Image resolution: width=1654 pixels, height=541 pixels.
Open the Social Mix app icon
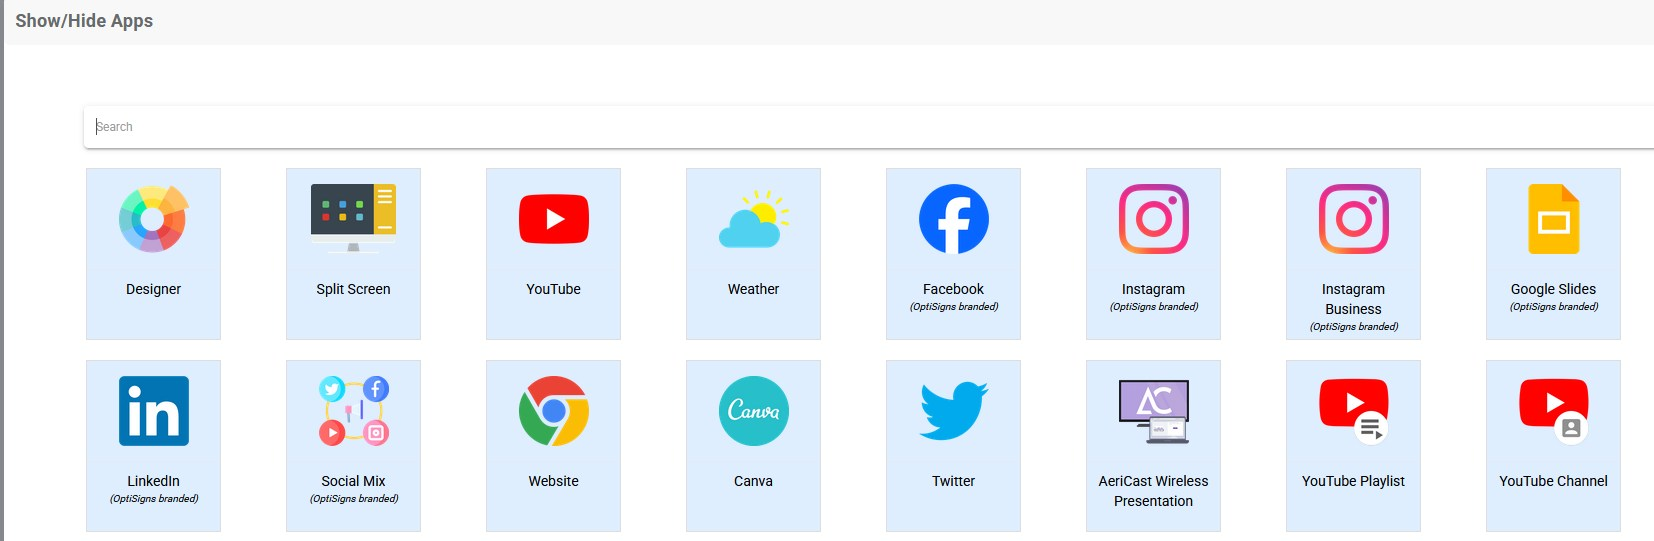[353, 411]
